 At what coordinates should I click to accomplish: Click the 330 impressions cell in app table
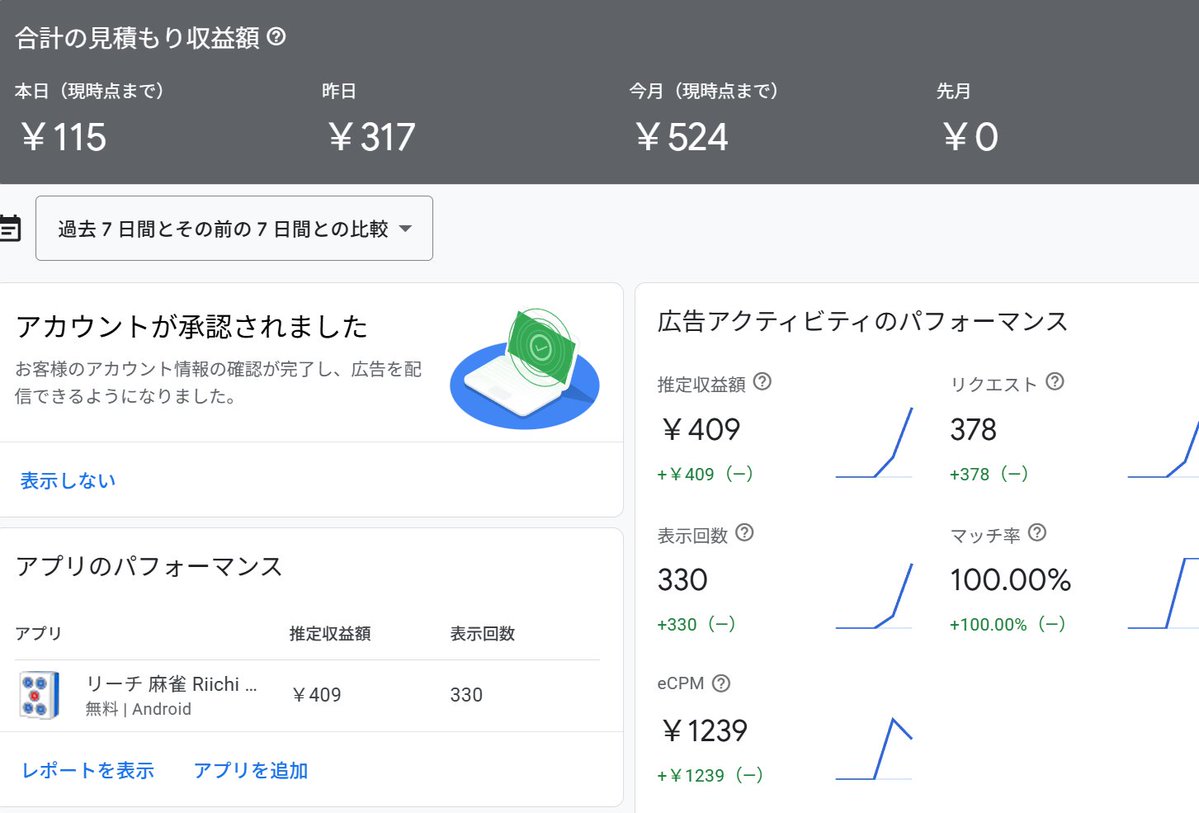point(466,694)
